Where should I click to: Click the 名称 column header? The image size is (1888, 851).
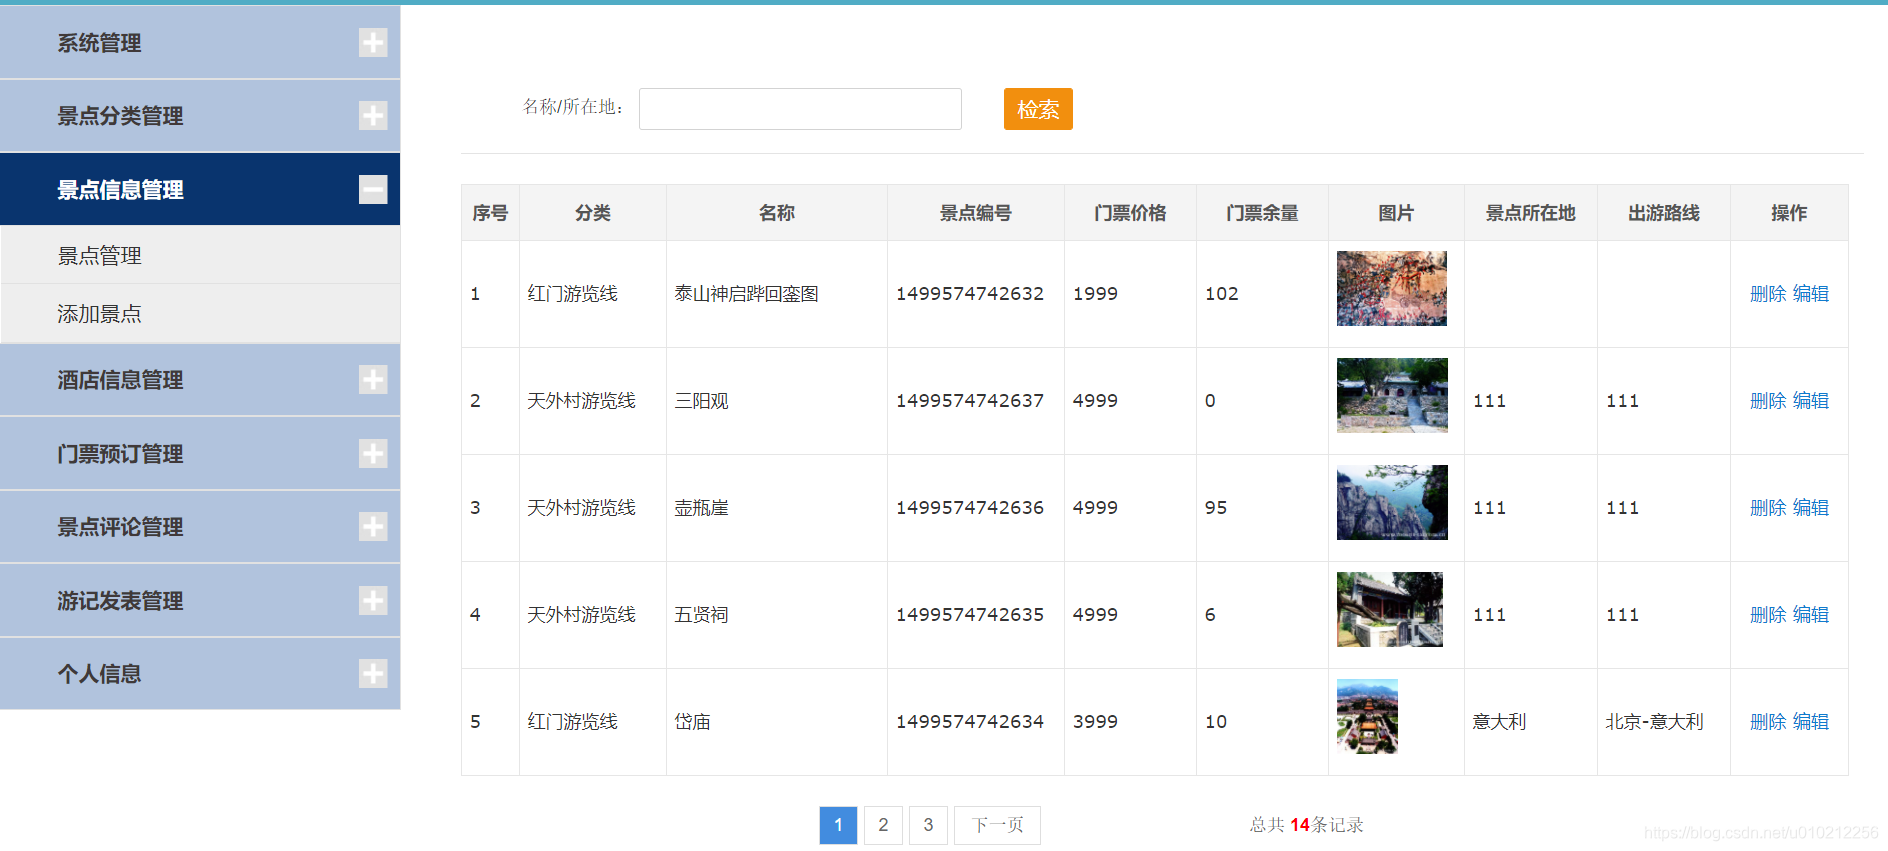[x=777, y=213]
